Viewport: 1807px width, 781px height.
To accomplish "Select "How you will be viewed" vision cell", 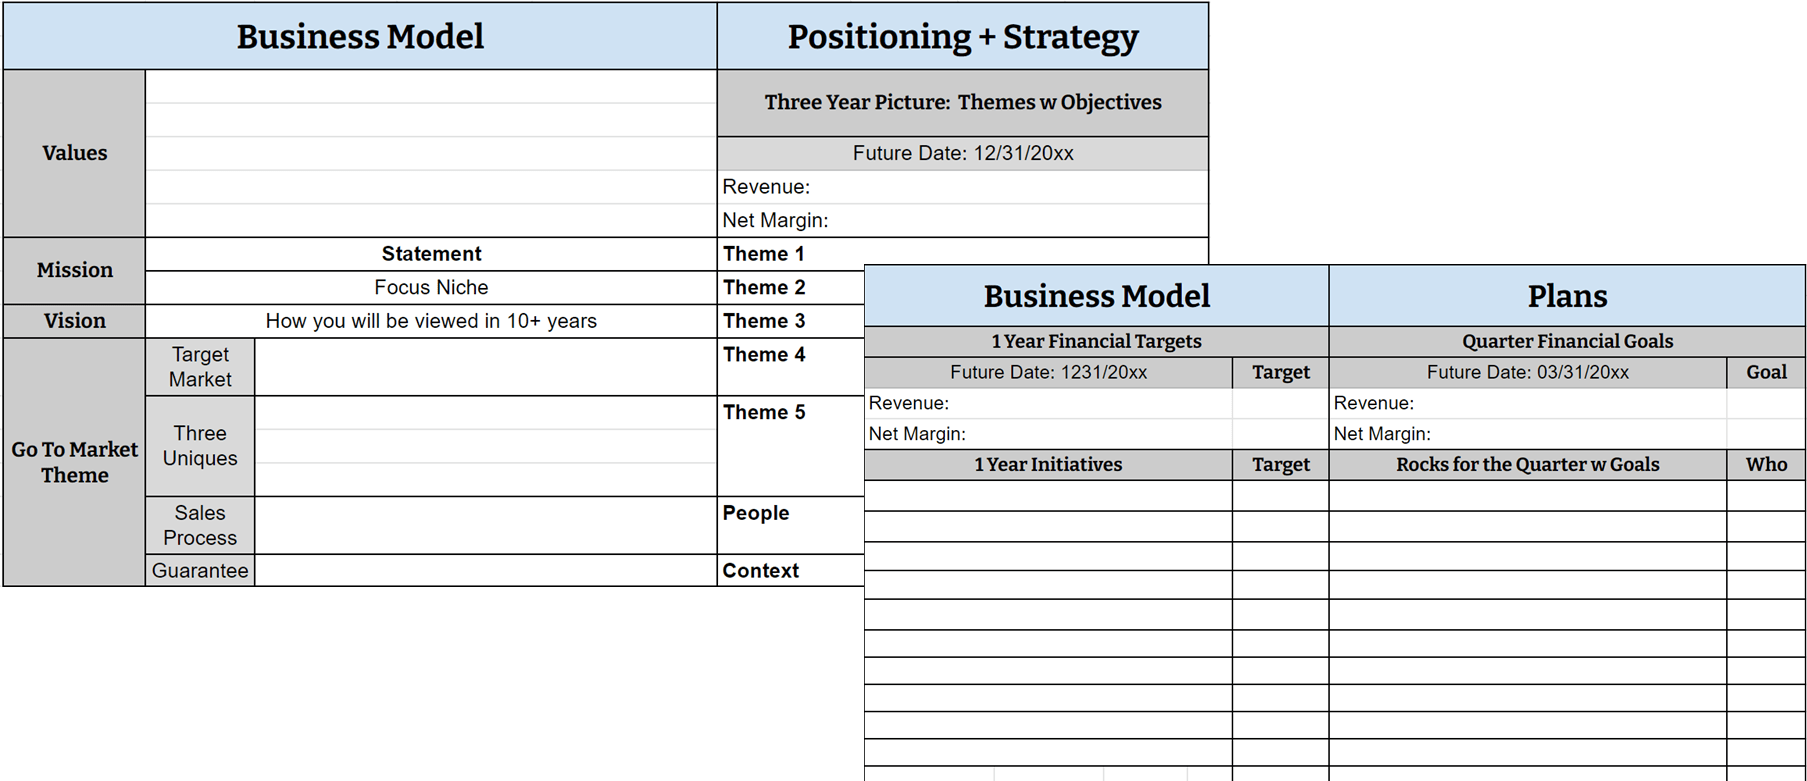I will point(431,321).
